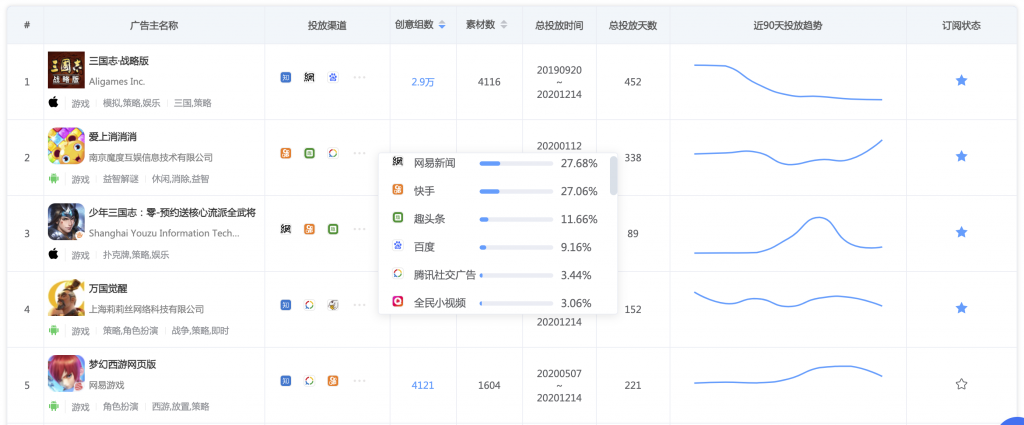Click NetEase News channel icon in 三国志·战略版 row
1024x425 pixels.
[x=310, y=78]
